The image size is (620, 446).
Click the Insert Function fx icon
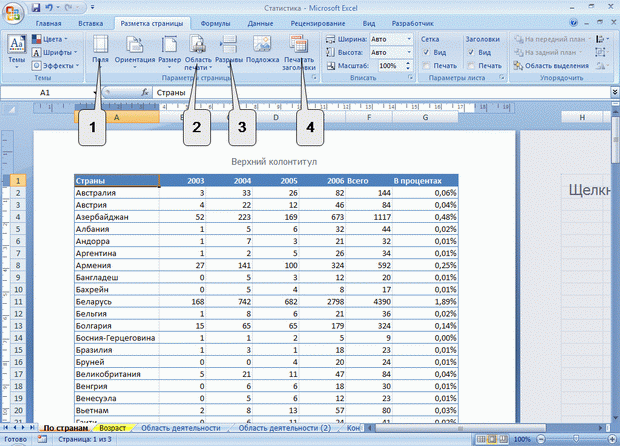[x=145, y=93]
